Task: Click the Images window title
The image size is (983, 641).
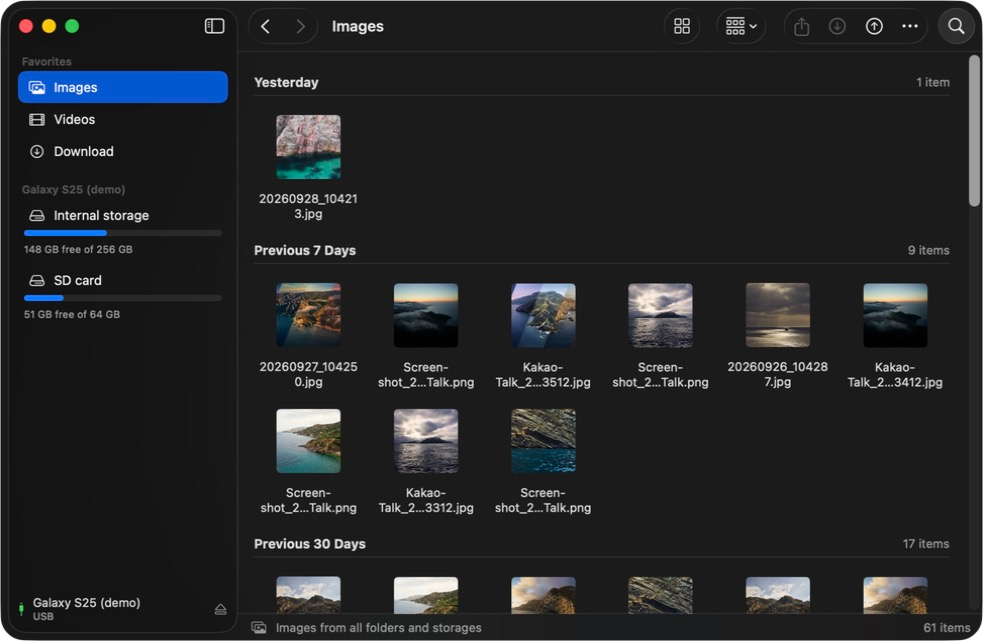Action: tap(357, 26)
